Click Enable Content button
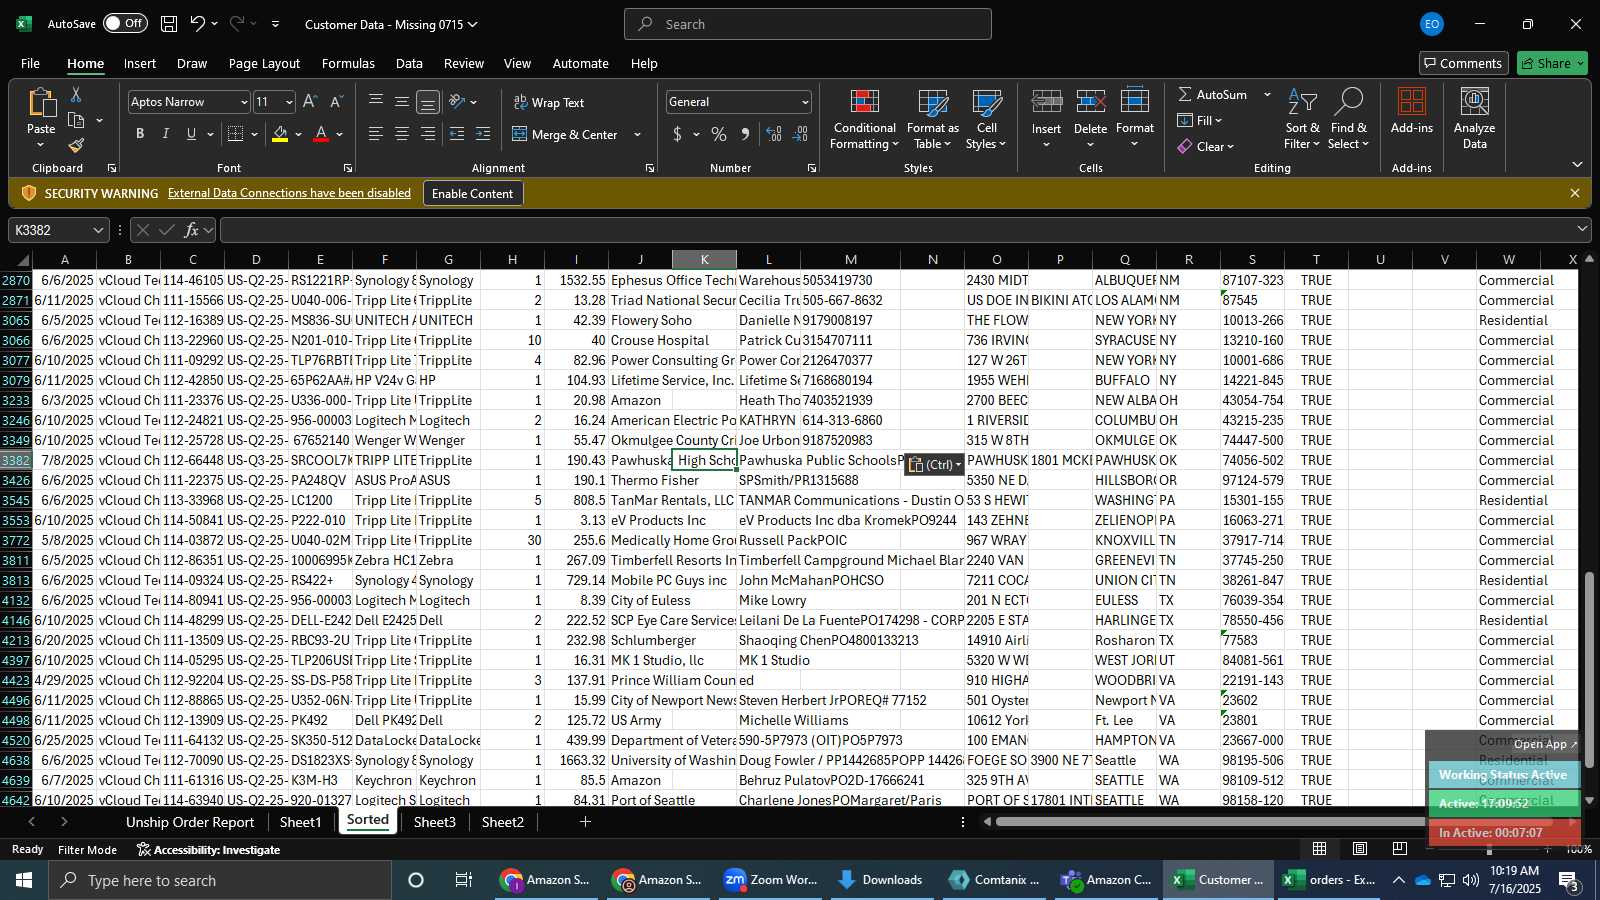Image resolution: width=1600 pixels, height=900 pixels. pyautogui.click(x=472, y=193)
